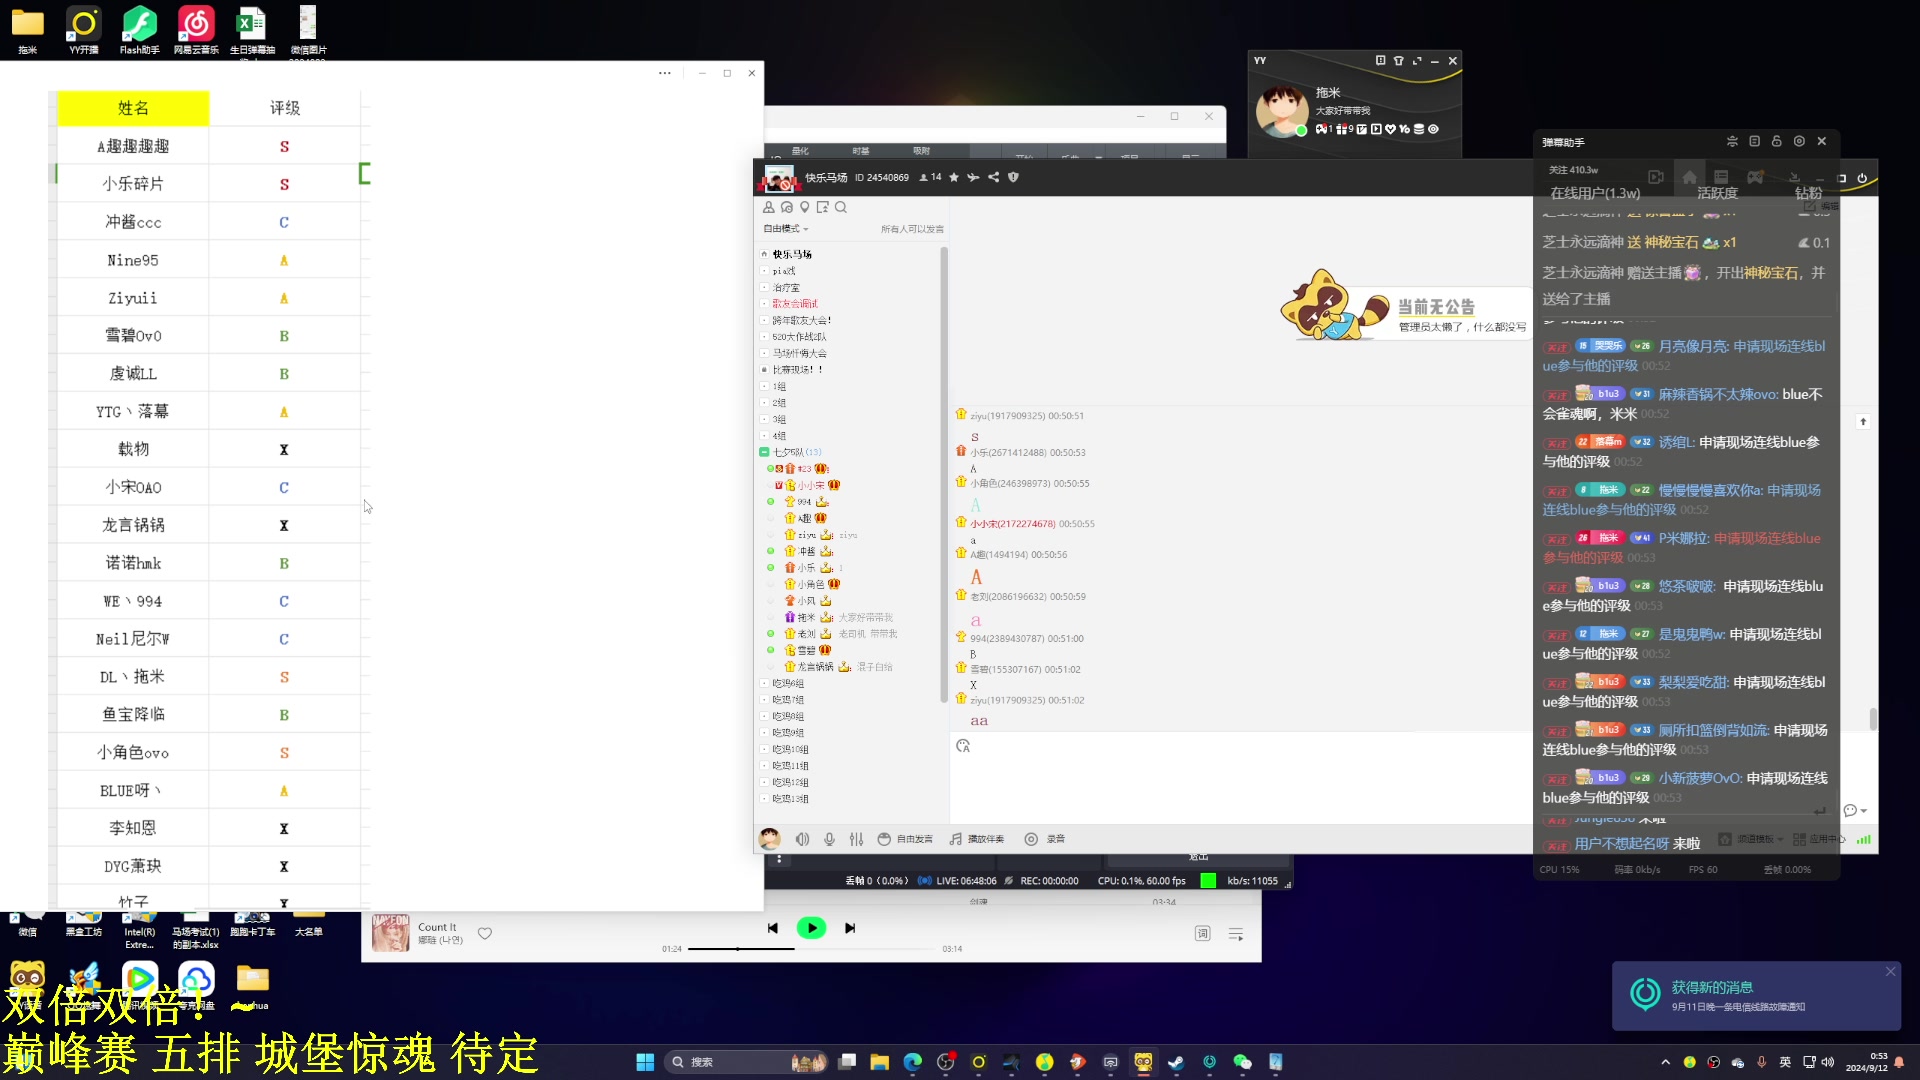
Task: Click 自由发言 button in chat panel
Action: click(905, 839)
